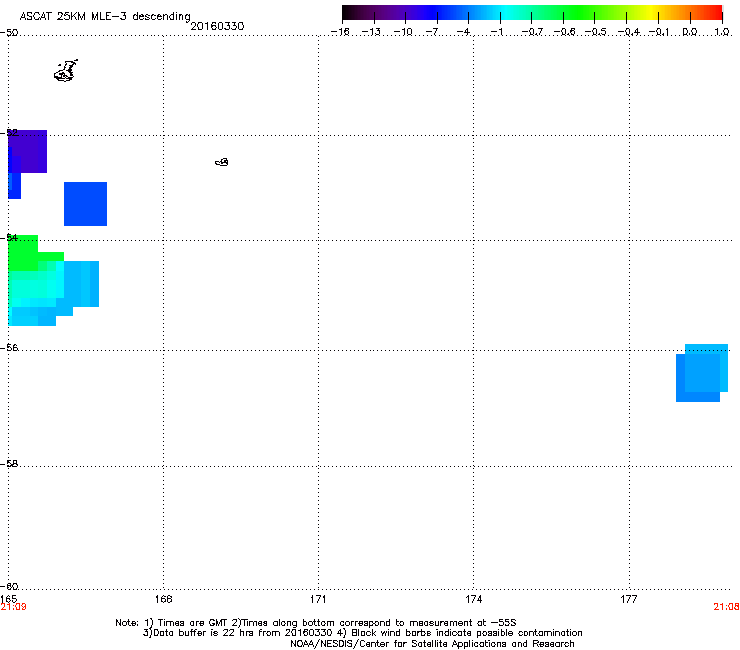The image size is (740, 650).
Task: Click the -13 colorbar tick label
Action: (371, 32)
